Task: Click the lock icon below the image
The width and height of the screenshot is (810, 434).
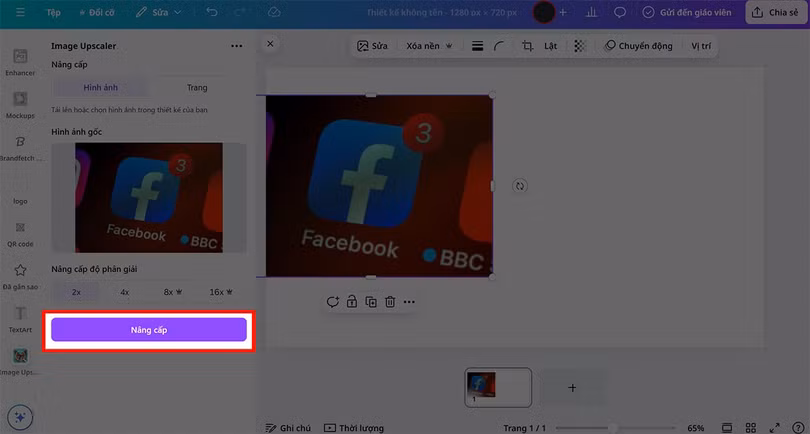Action: tap(351, 301)
